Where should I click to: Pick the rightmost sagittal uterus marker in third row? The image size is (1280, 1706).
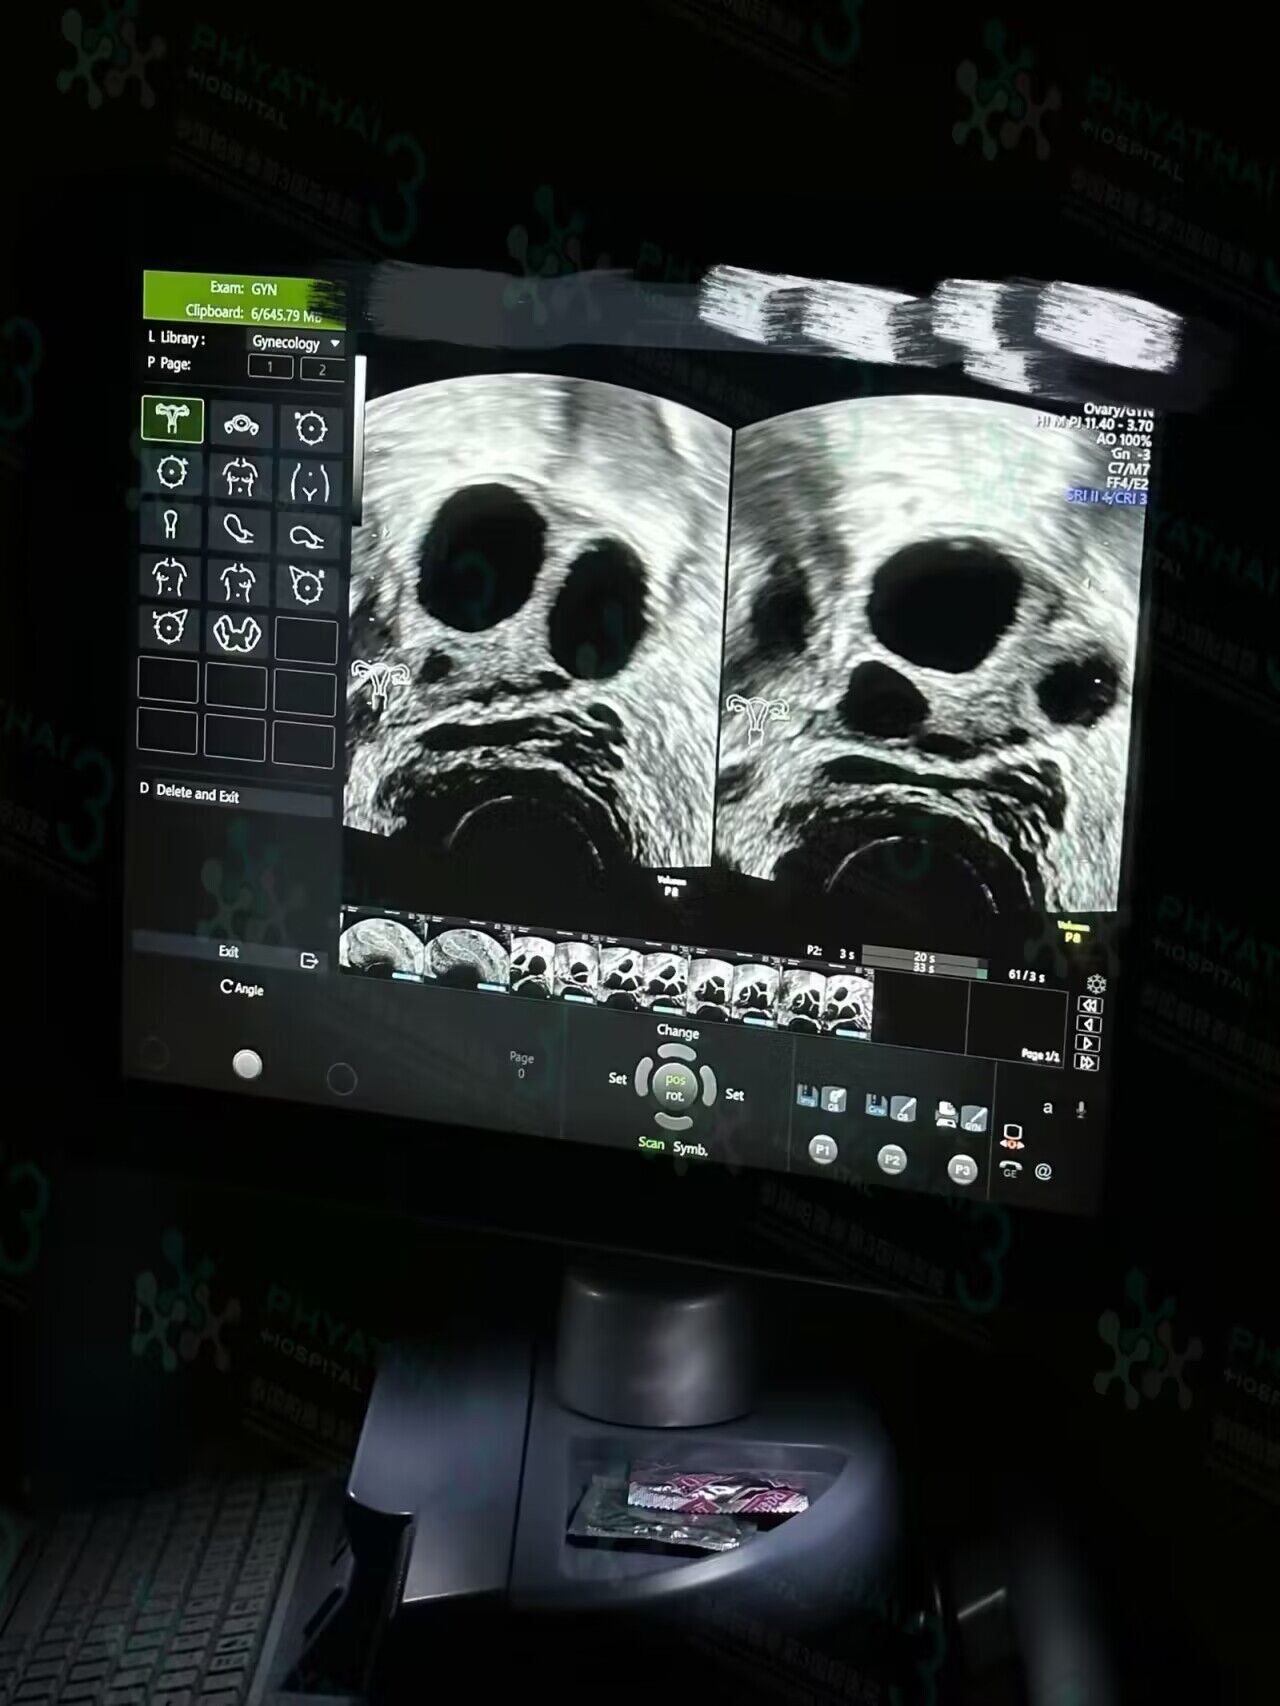click(x=307, y=535)
